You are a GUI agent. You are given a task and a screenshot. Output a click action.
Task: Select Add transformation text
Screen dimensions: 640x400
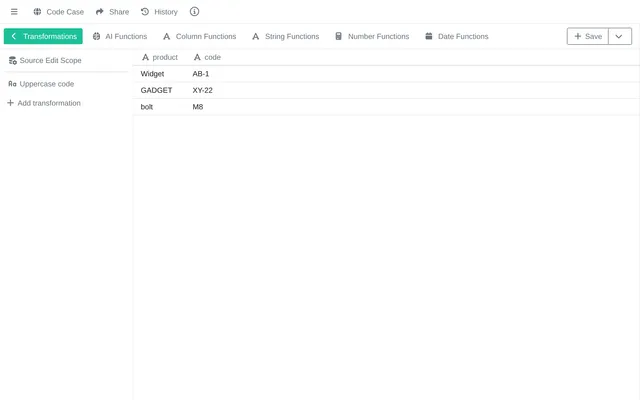coord(49,103)
